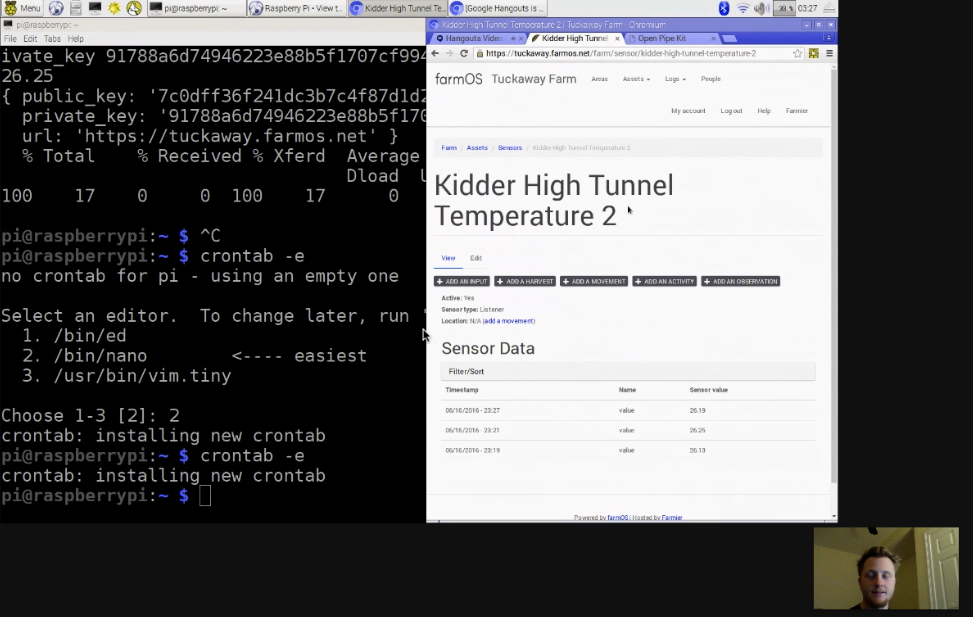Click the volume speaker tray icon

tap(761, 8)
